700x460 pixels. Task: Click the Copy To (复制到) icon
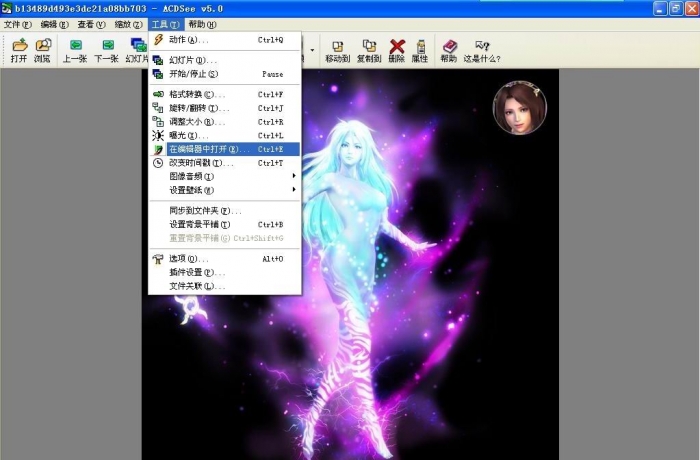tap(369, 50)
